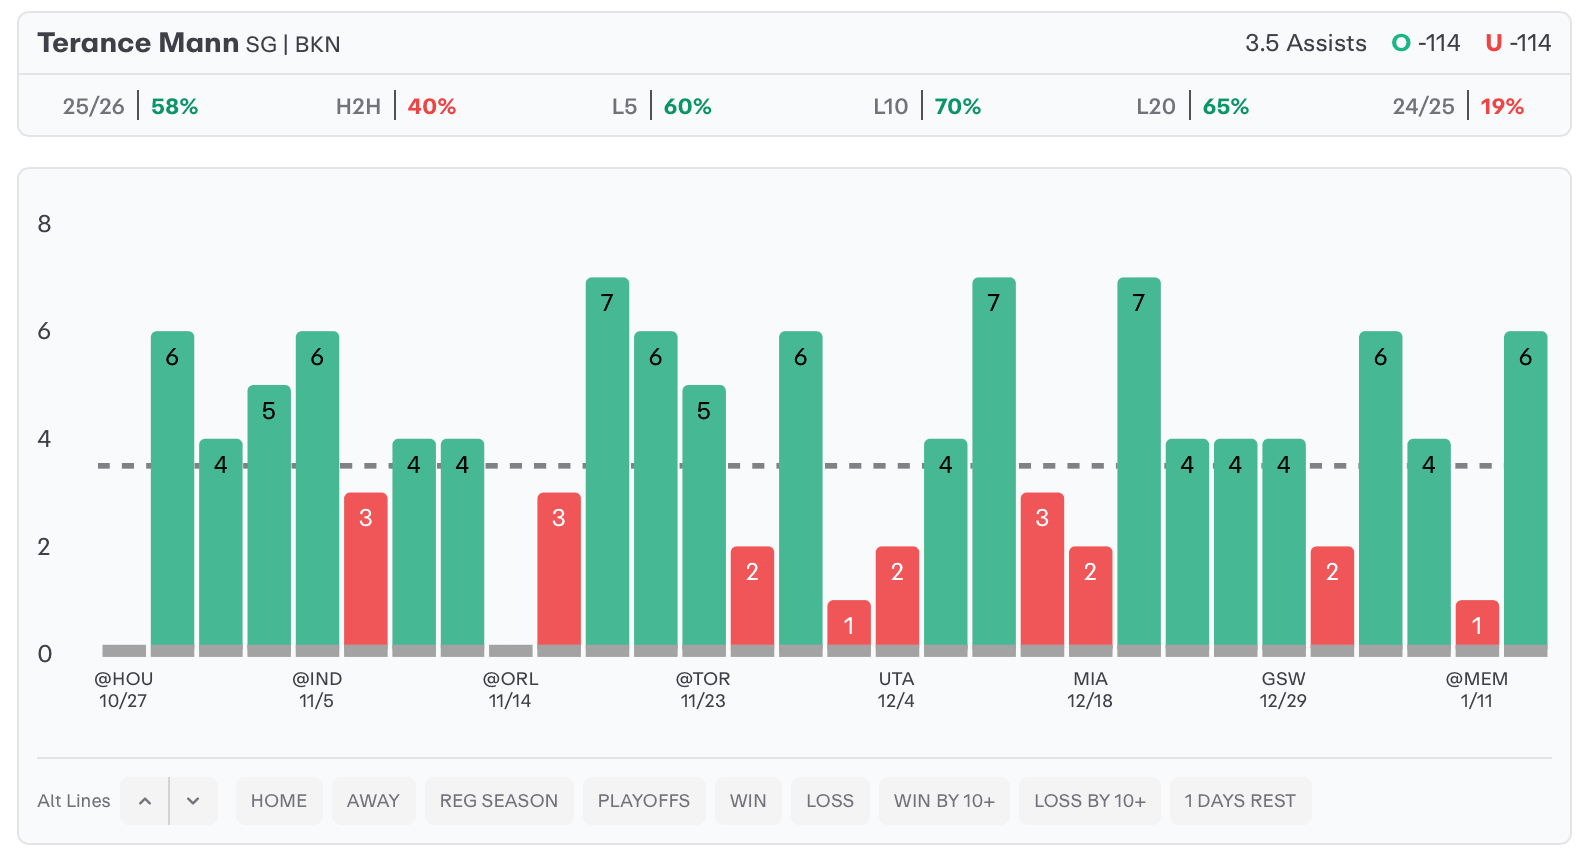Open the 24/25 season 19% tab
This screenshot has width=1590, height=864.
coord(1458,106)
